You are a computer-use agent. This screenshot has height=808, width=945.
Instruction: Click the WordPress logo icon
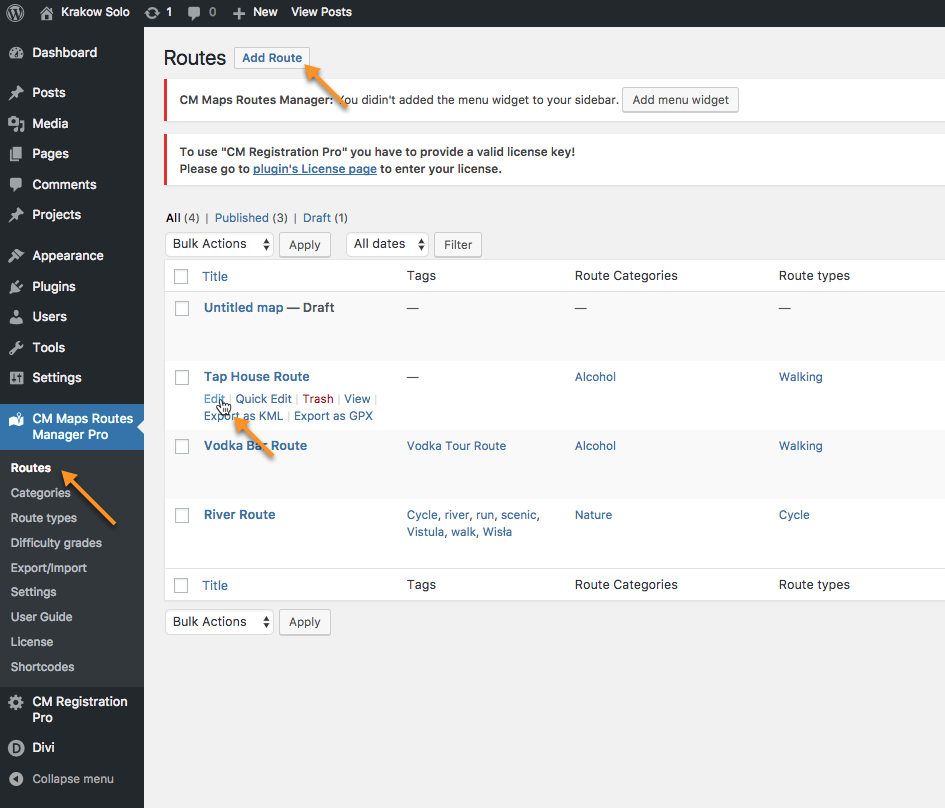click(x=15, y=13)
